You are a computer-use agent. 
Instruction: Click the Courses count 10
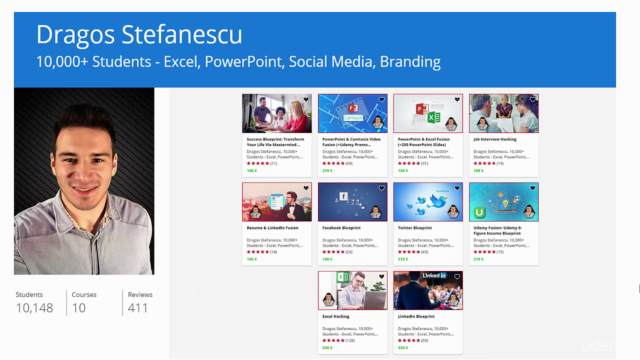tap(79, 308)
